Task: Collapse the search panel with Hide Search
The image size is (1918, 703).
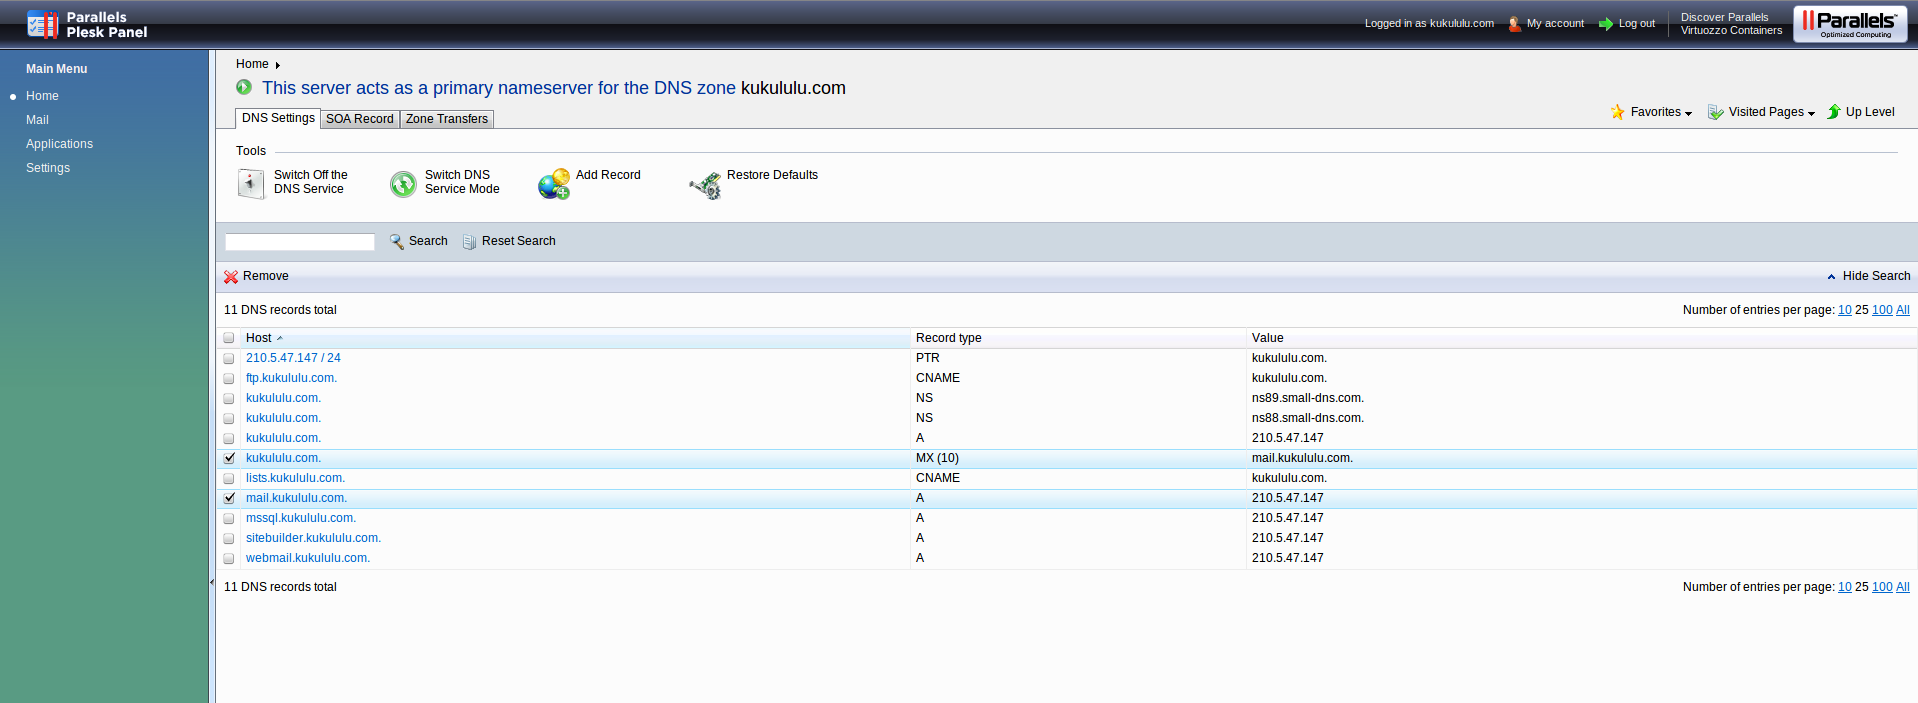Action: pyautogui.click(x=1875, y=276)
